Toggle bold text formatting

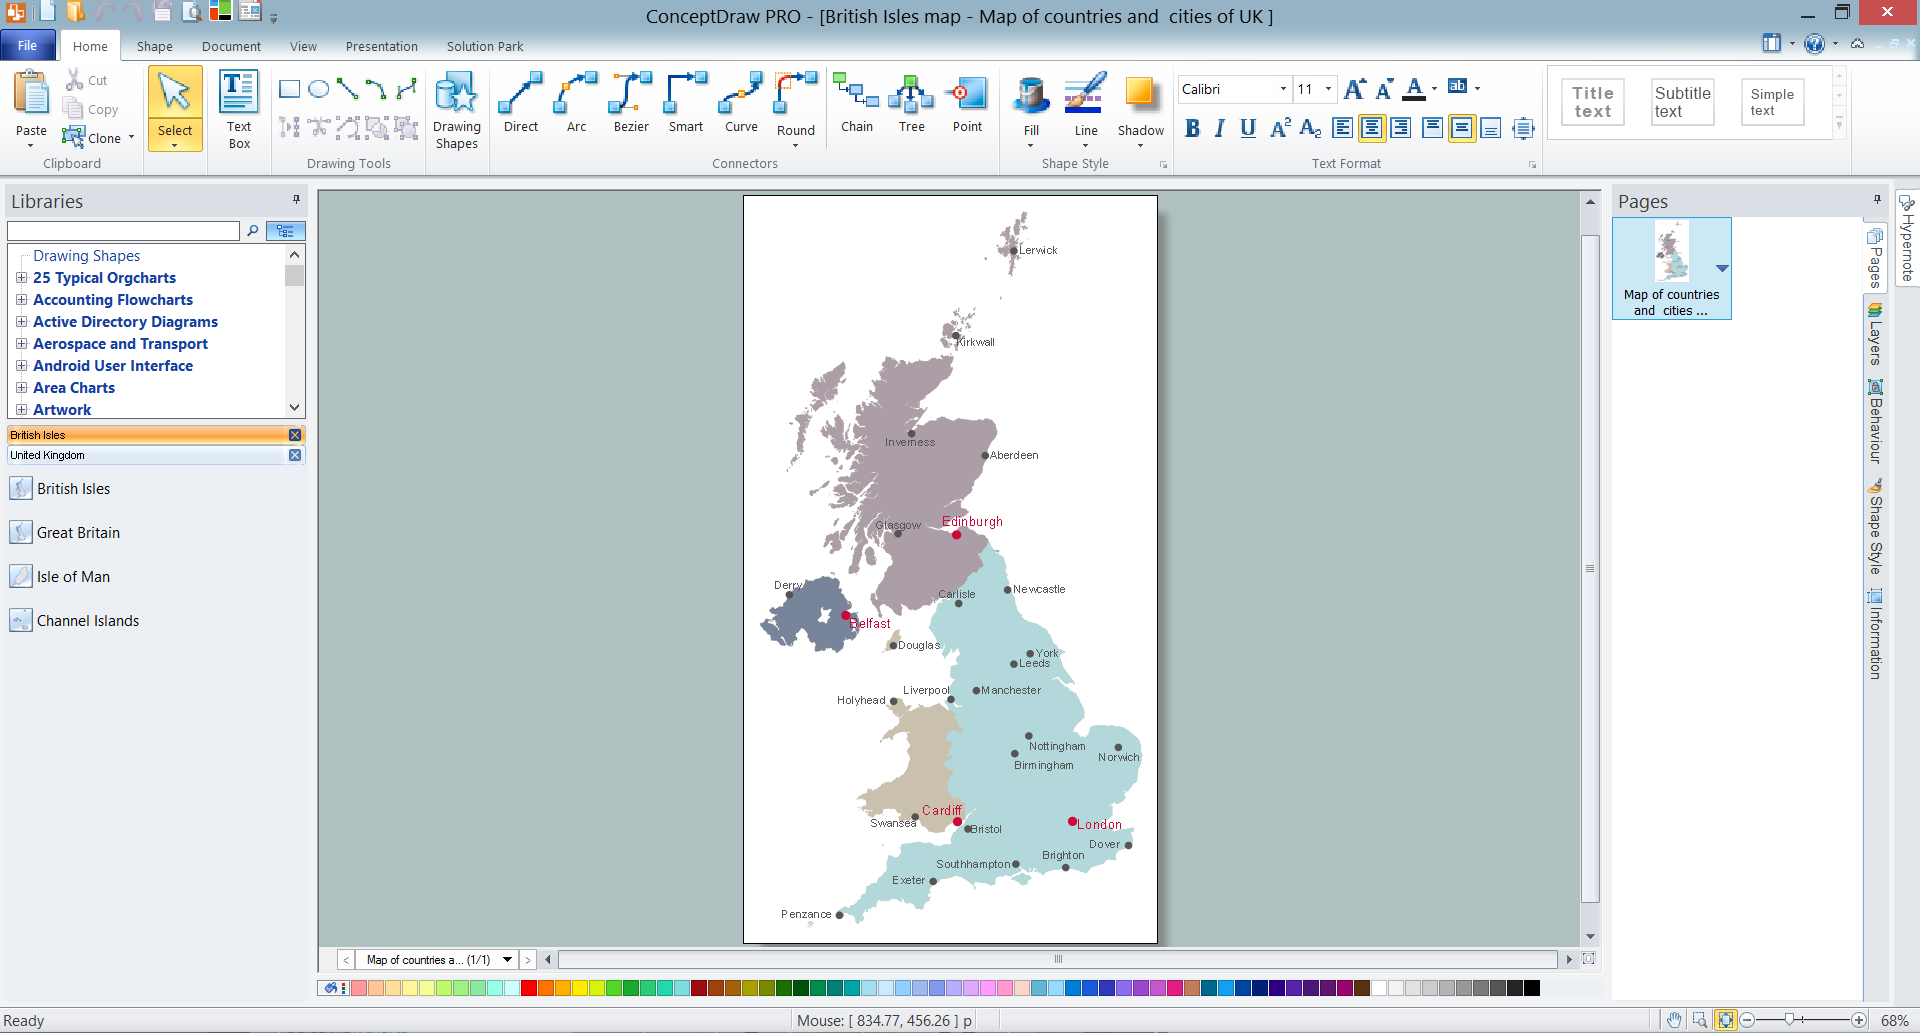tap(1192, 128)
